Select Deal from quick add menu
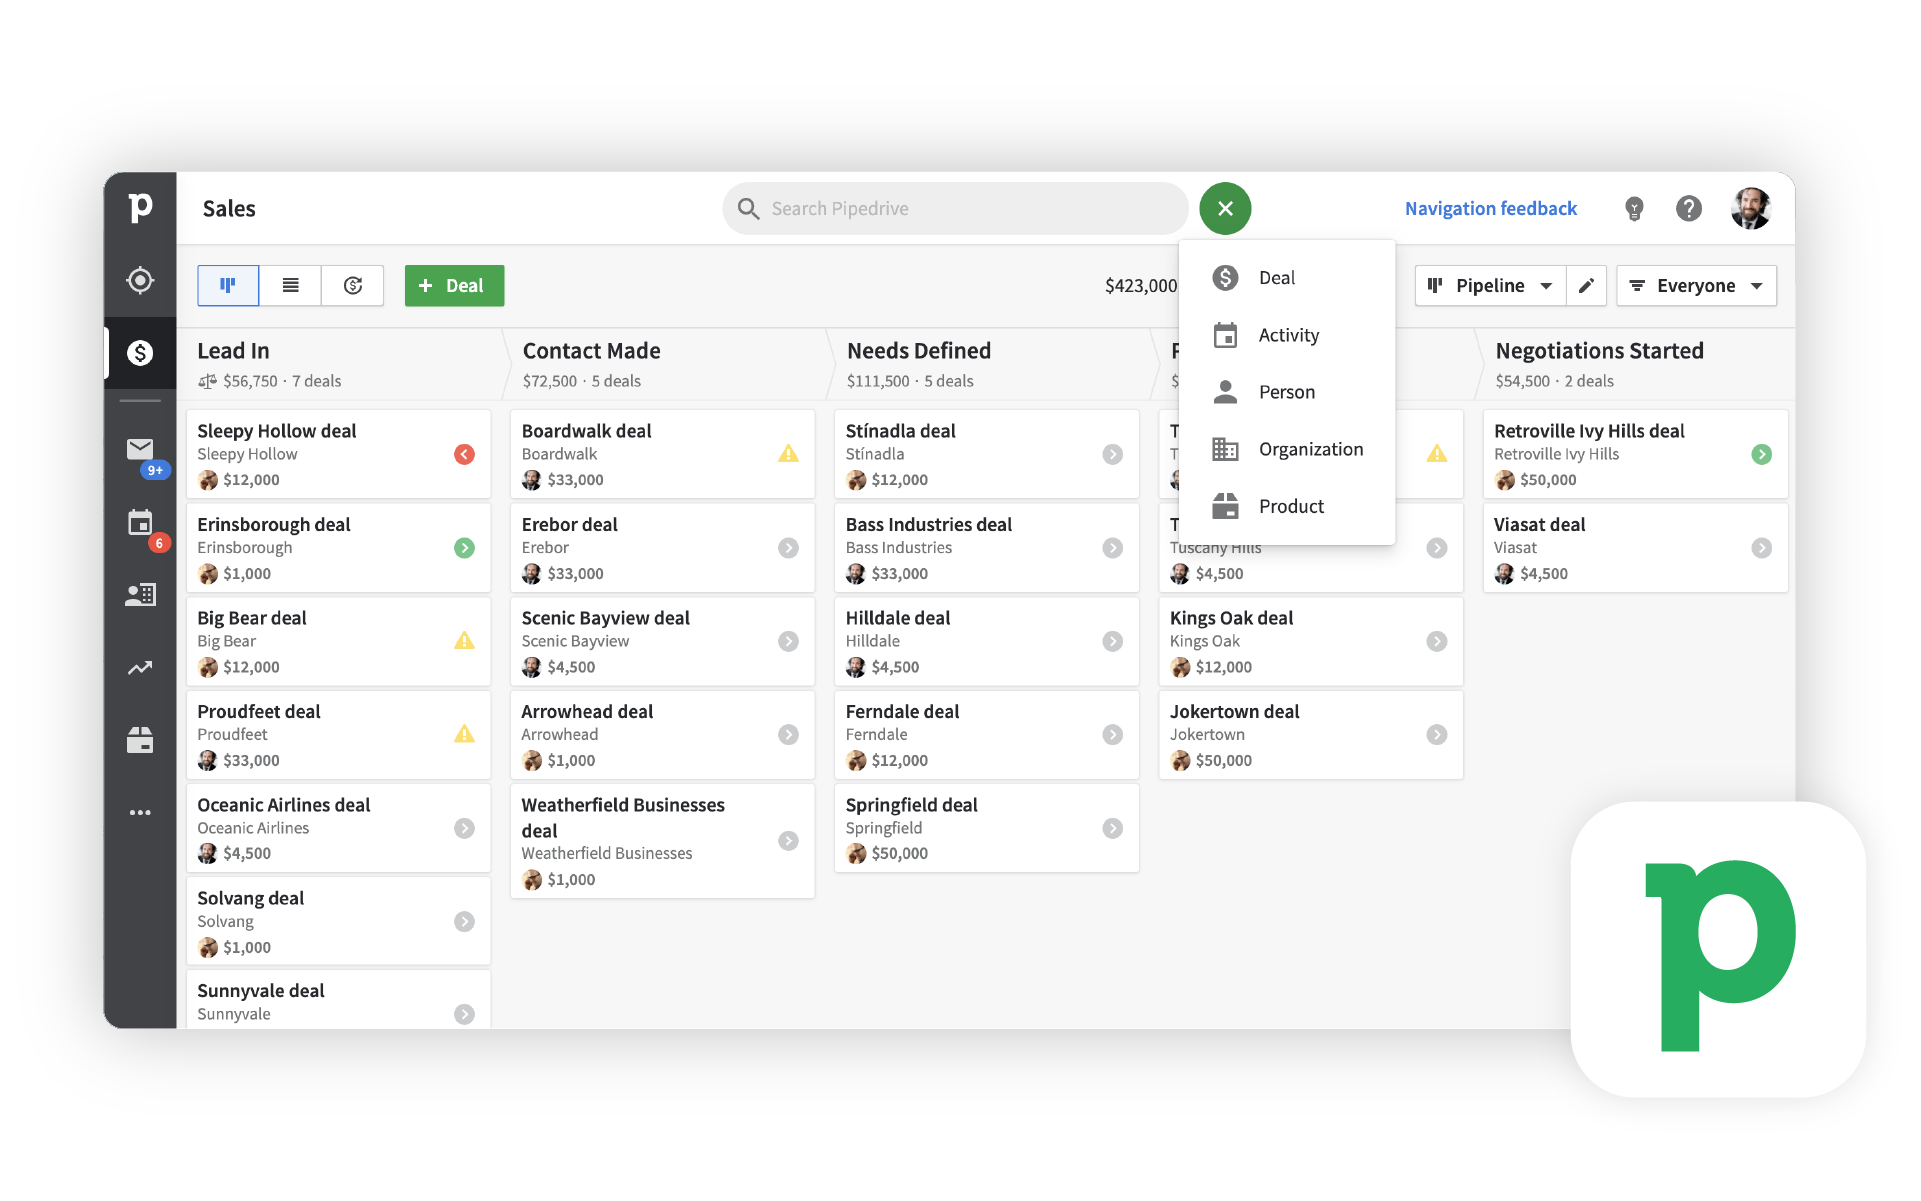The image size is (1921, 1201). point(1287,278)
